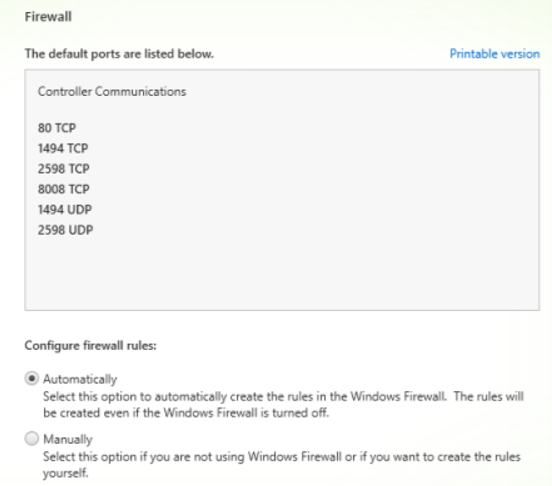Select the 80 TCP port entry
552x486 pixels.
[57, 128]
